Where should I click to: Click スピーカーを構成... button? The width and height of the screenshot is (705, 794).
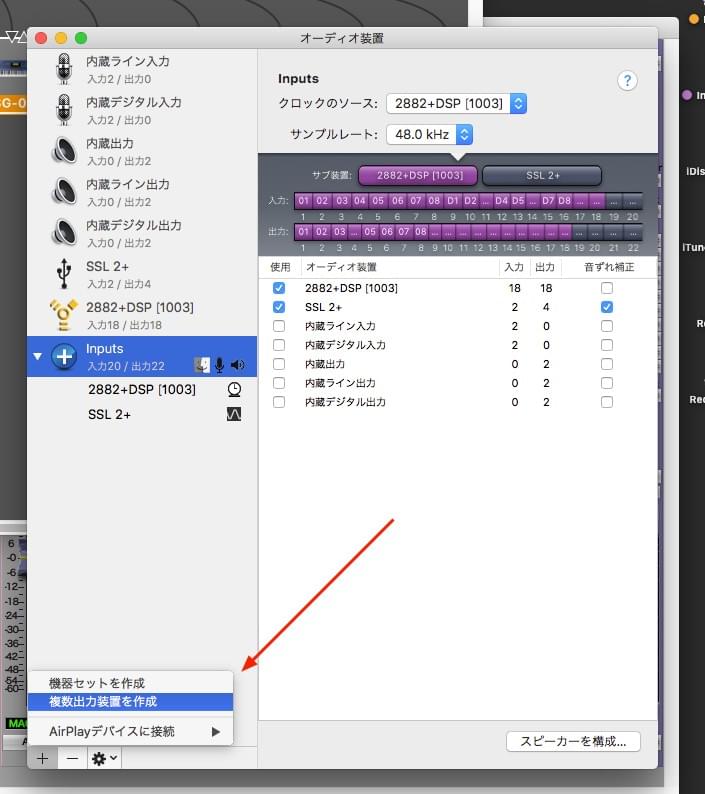click(x=573, y=741)
